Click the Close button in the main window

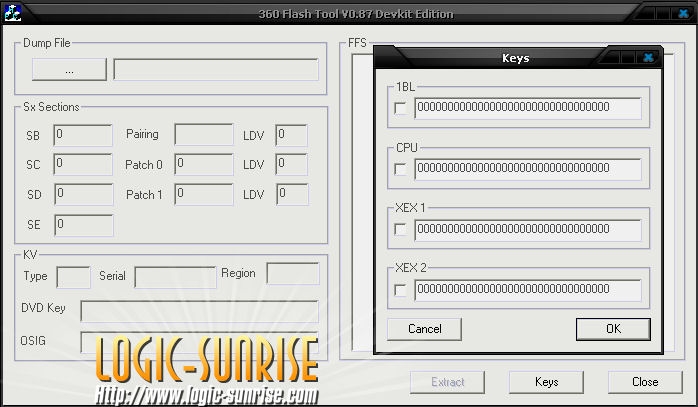click(x=645, y=382)
